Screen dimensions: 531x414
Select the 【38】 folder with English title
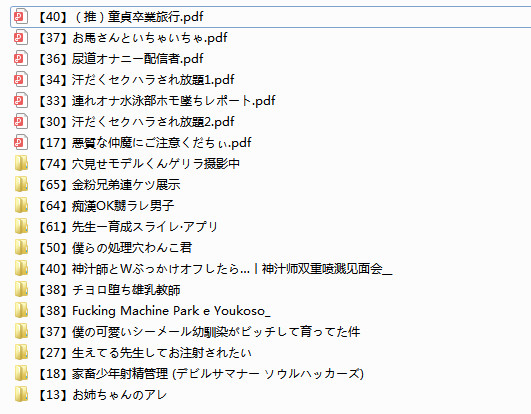click(153, 310)
